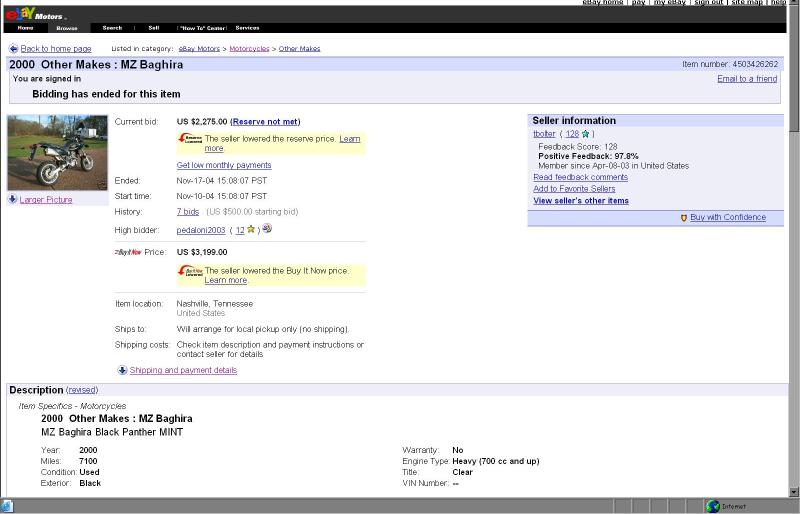Screen dimensions: 800x514
Task: Click the page icon at status bar left
Action: [x=6, y=506]
